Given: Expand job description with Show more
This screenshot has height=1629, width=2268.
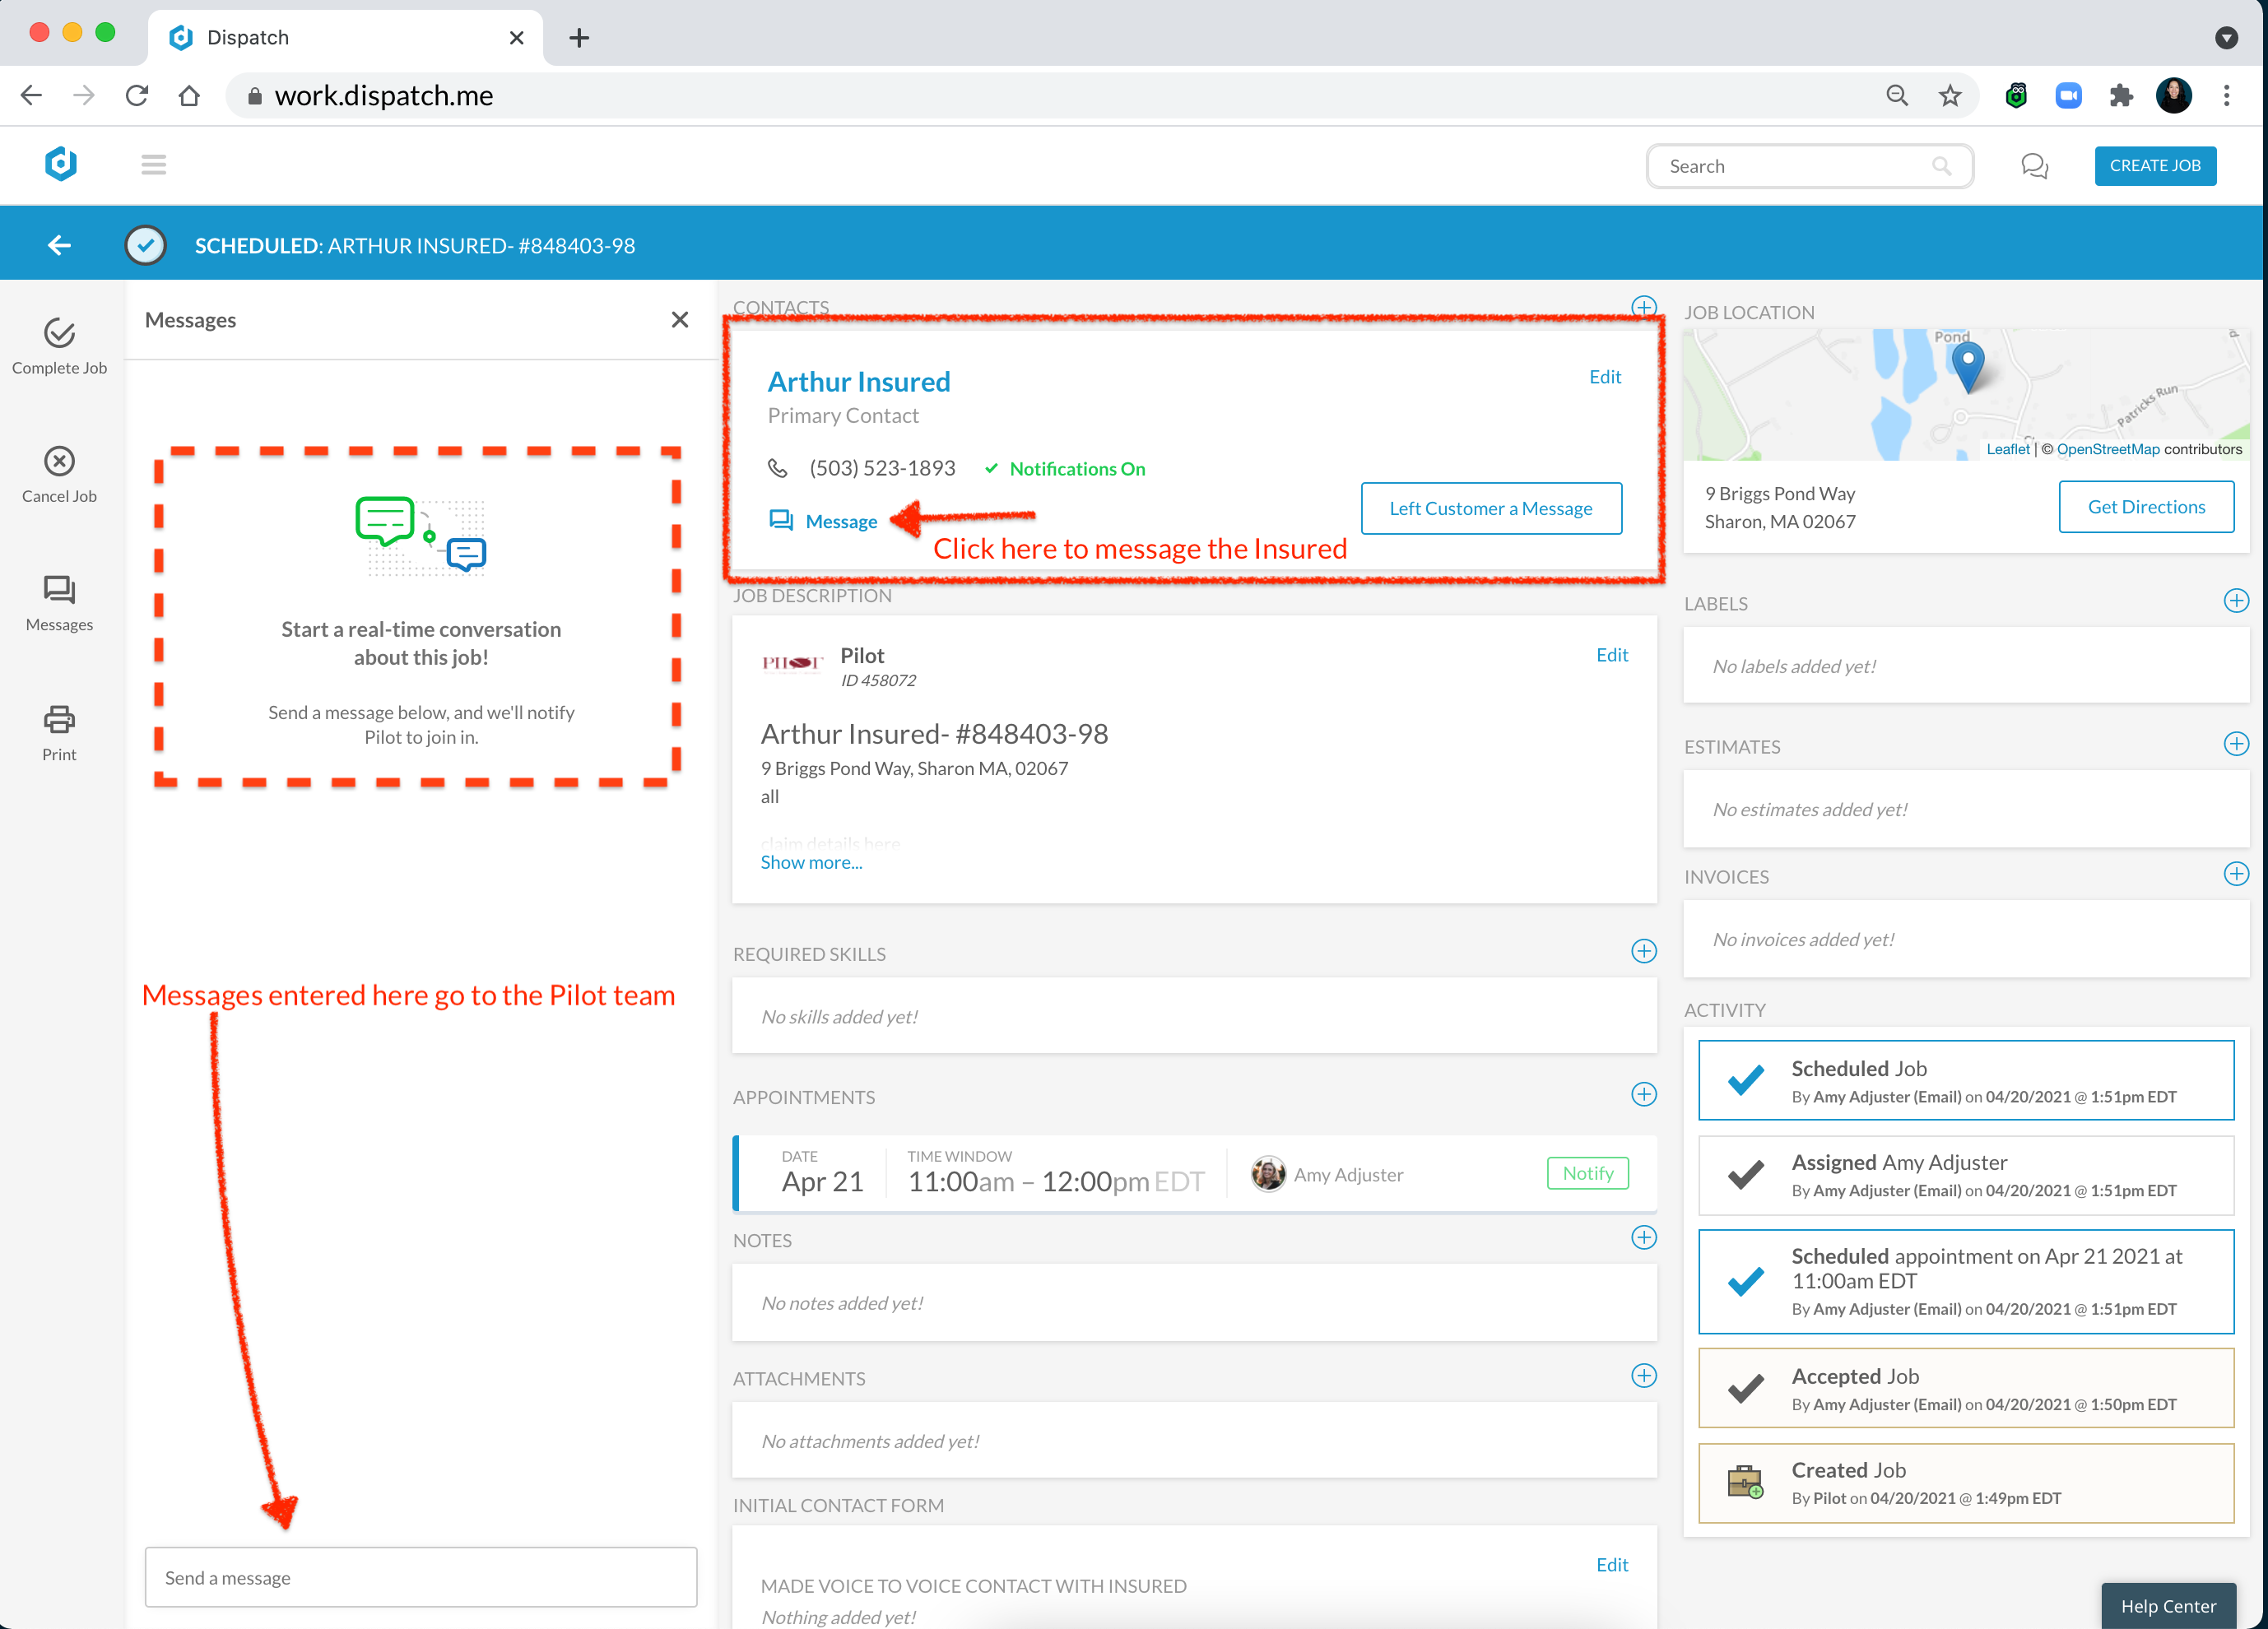Looking at the screenshot, I should tap(810, 862).
